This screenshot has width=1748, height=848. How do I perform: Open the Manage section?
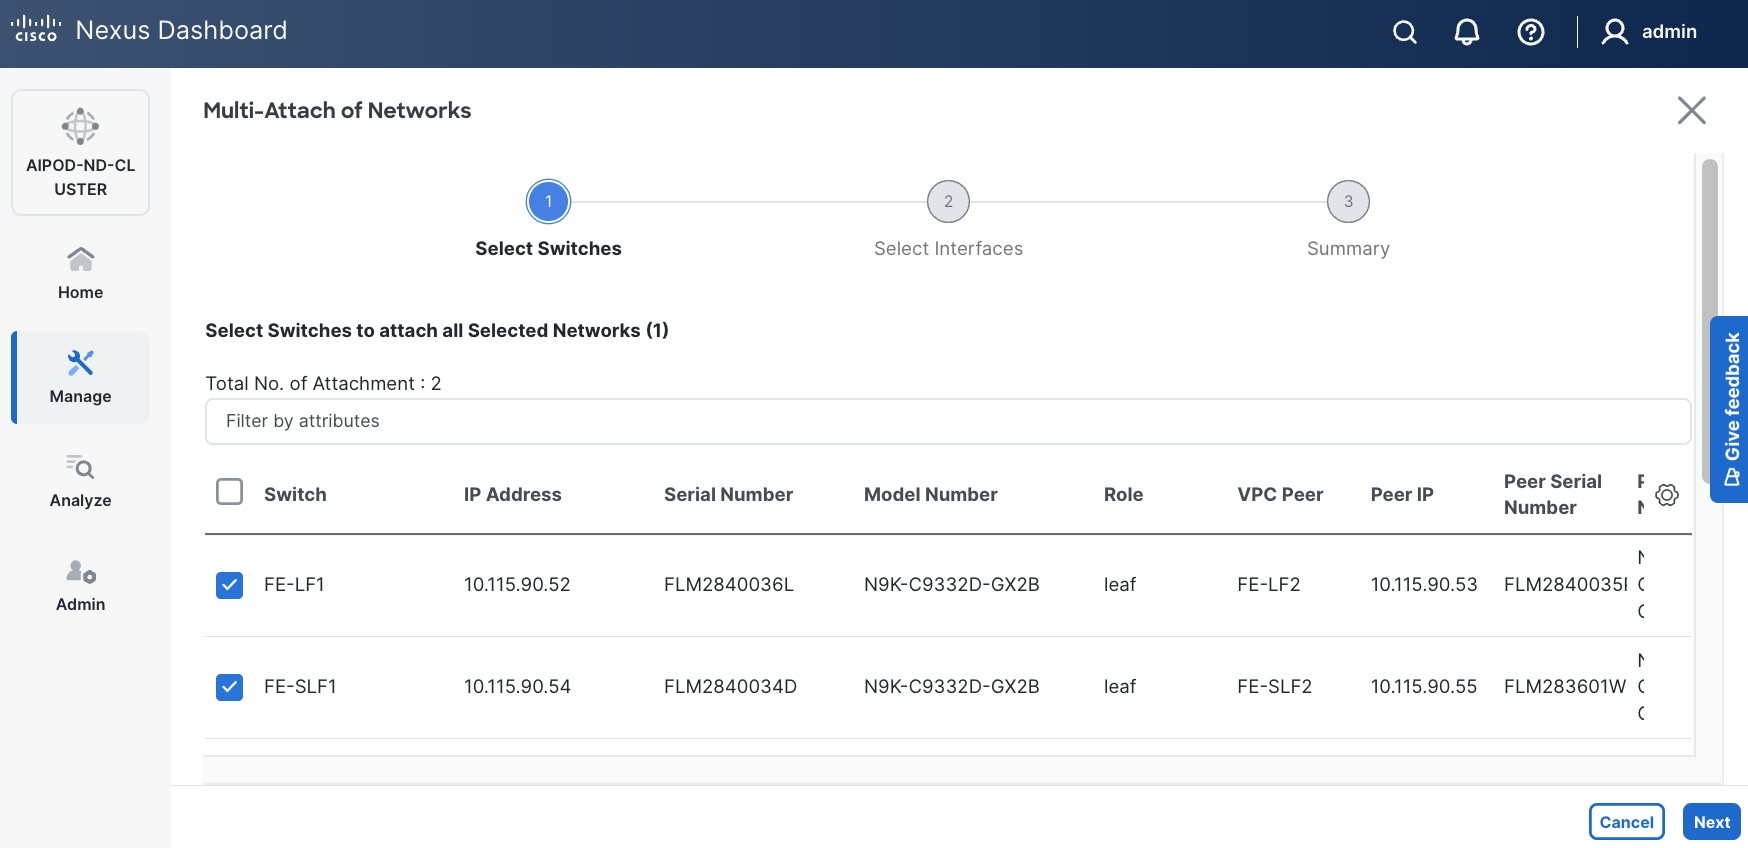[x=80, y=377]
